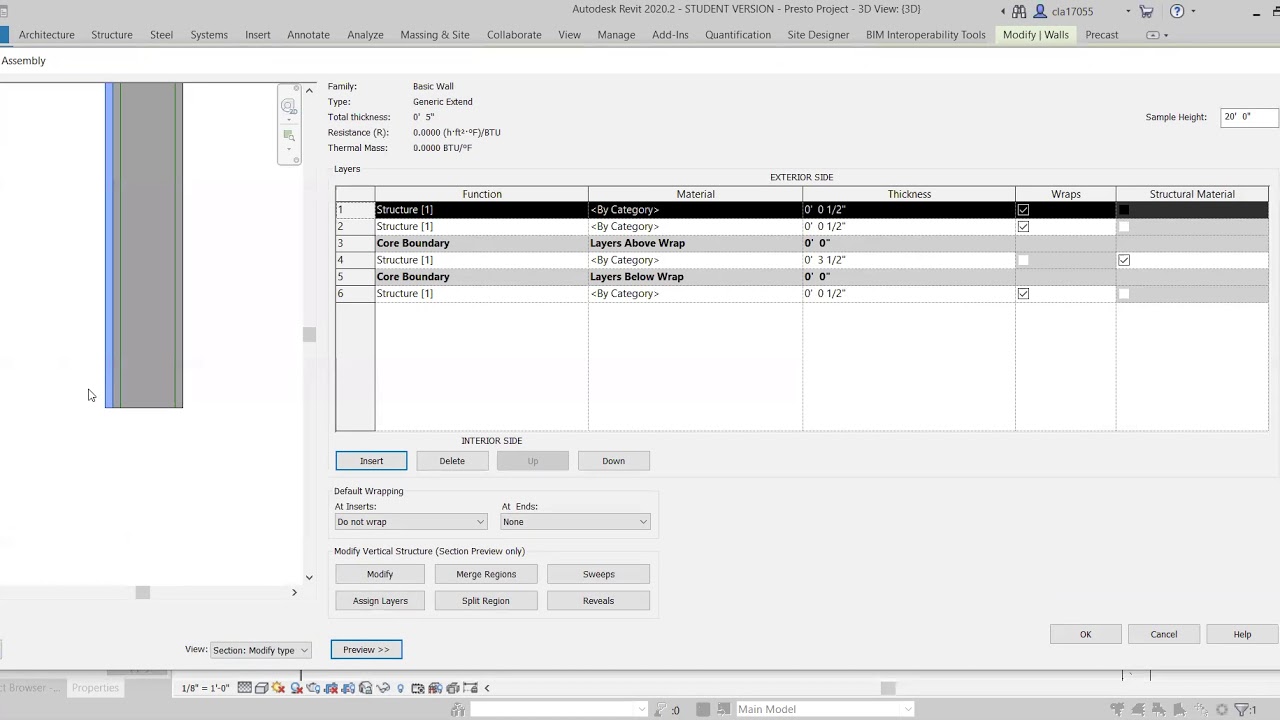
Task: Click the select links icon in status bar
Action: [1117, 709]
